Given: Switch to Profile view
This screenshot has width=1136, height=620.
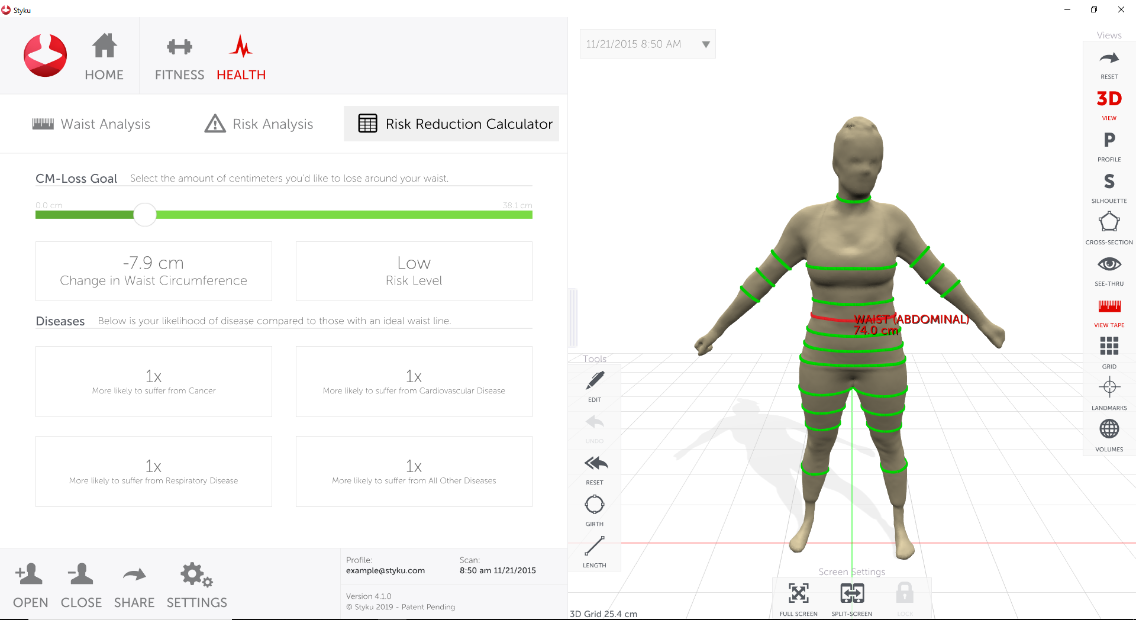Looking at the screenshot, I should click(1109, 144).
